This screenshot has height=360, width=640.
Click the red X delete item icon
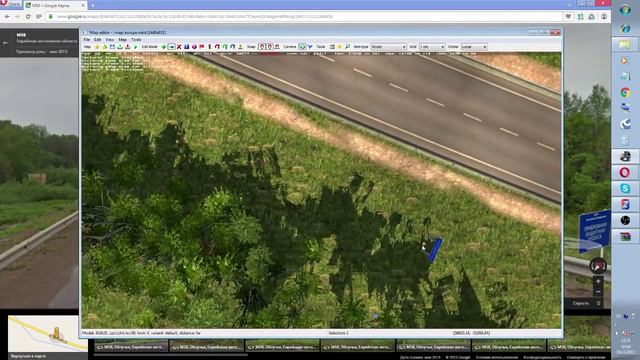(x=179, y=47)
